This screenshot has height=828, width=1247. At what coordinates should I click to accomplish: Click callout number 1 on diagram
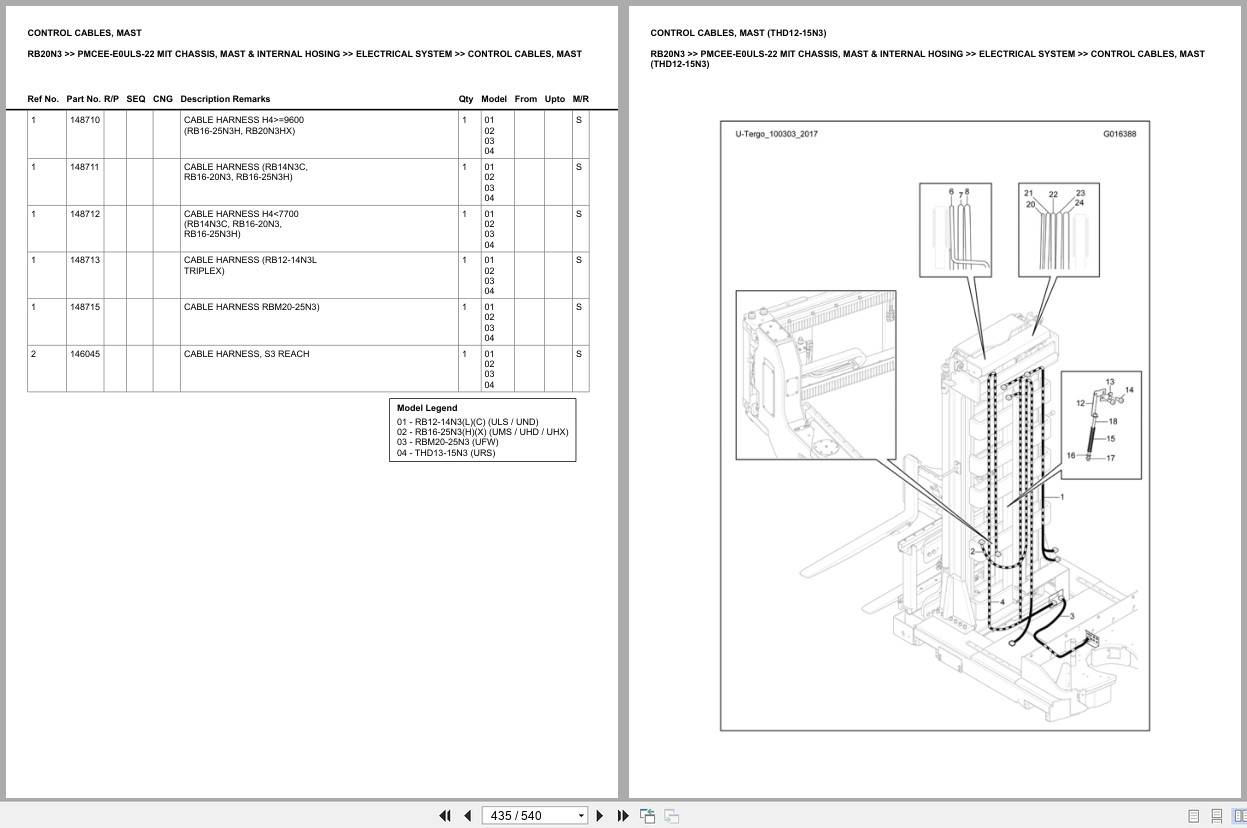[x=1062, y=497]
